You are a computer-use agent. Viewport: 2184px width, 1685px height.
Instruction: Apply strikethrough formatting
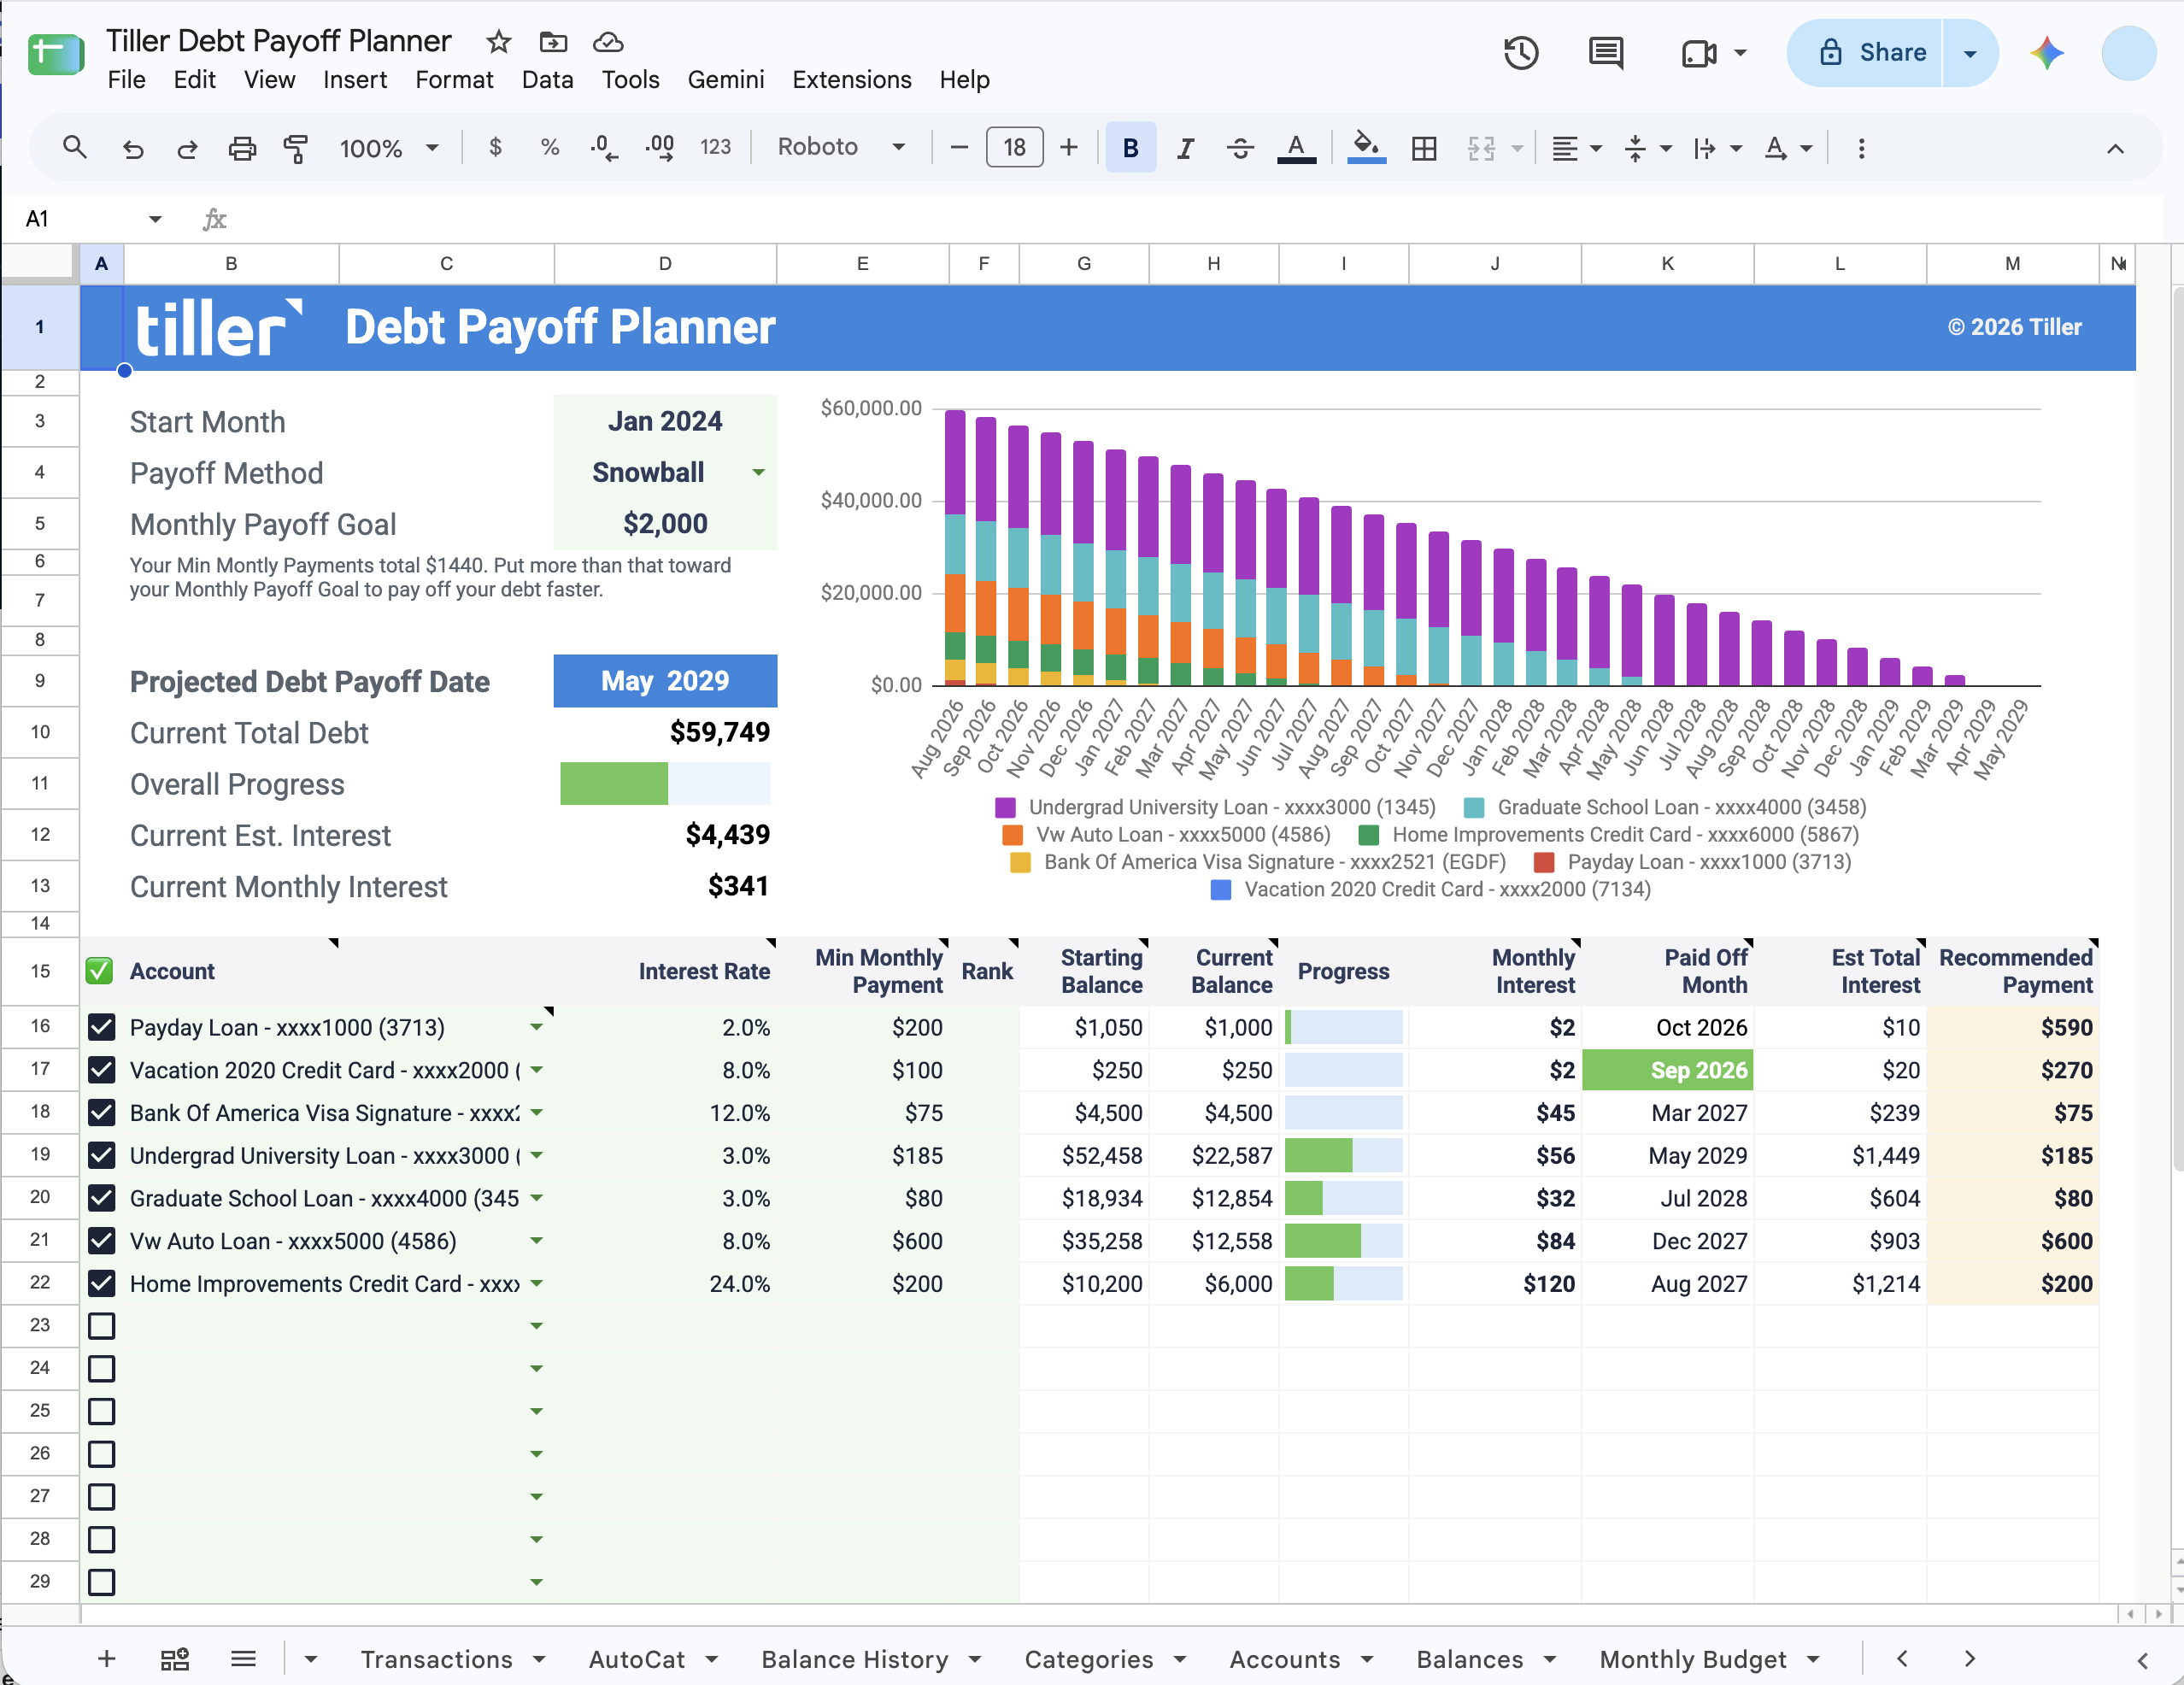tap(1240, 148)
